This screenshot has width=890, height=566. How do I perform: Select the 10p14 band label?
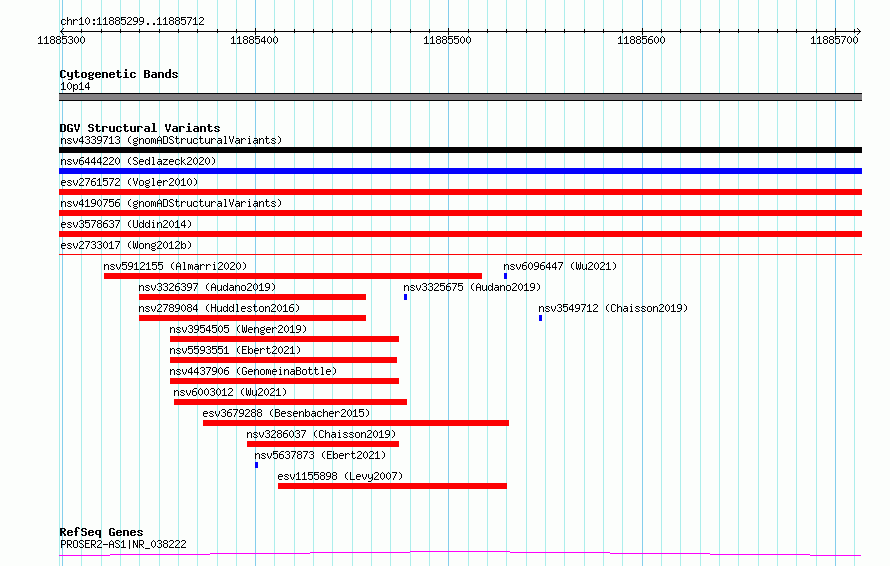75,86
